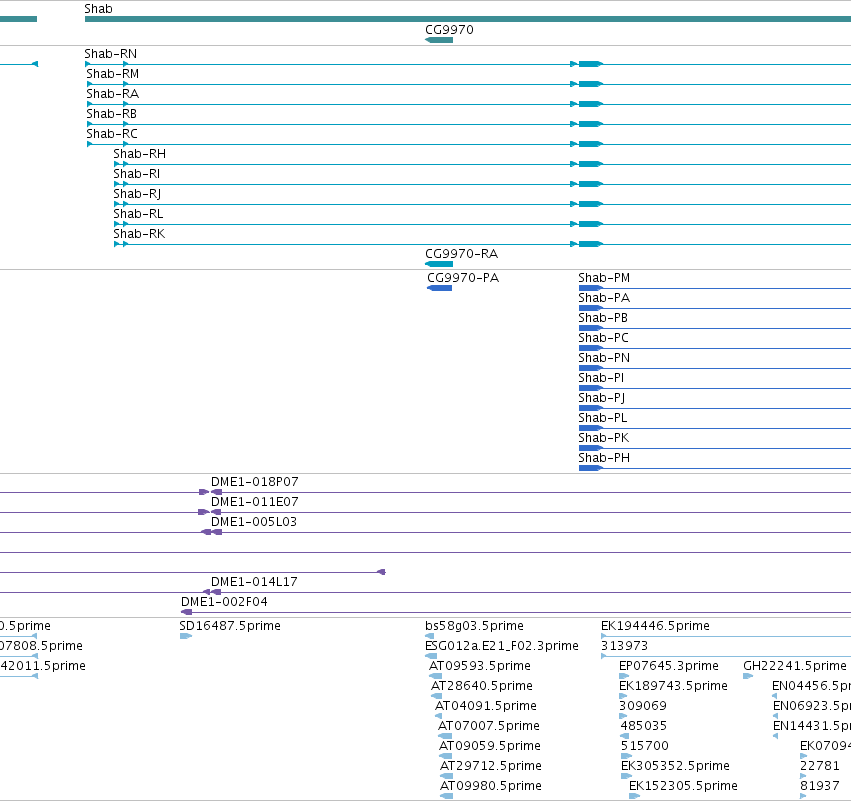
Task: Open the Shab-PM protein label
Action: tap(604, 278)
